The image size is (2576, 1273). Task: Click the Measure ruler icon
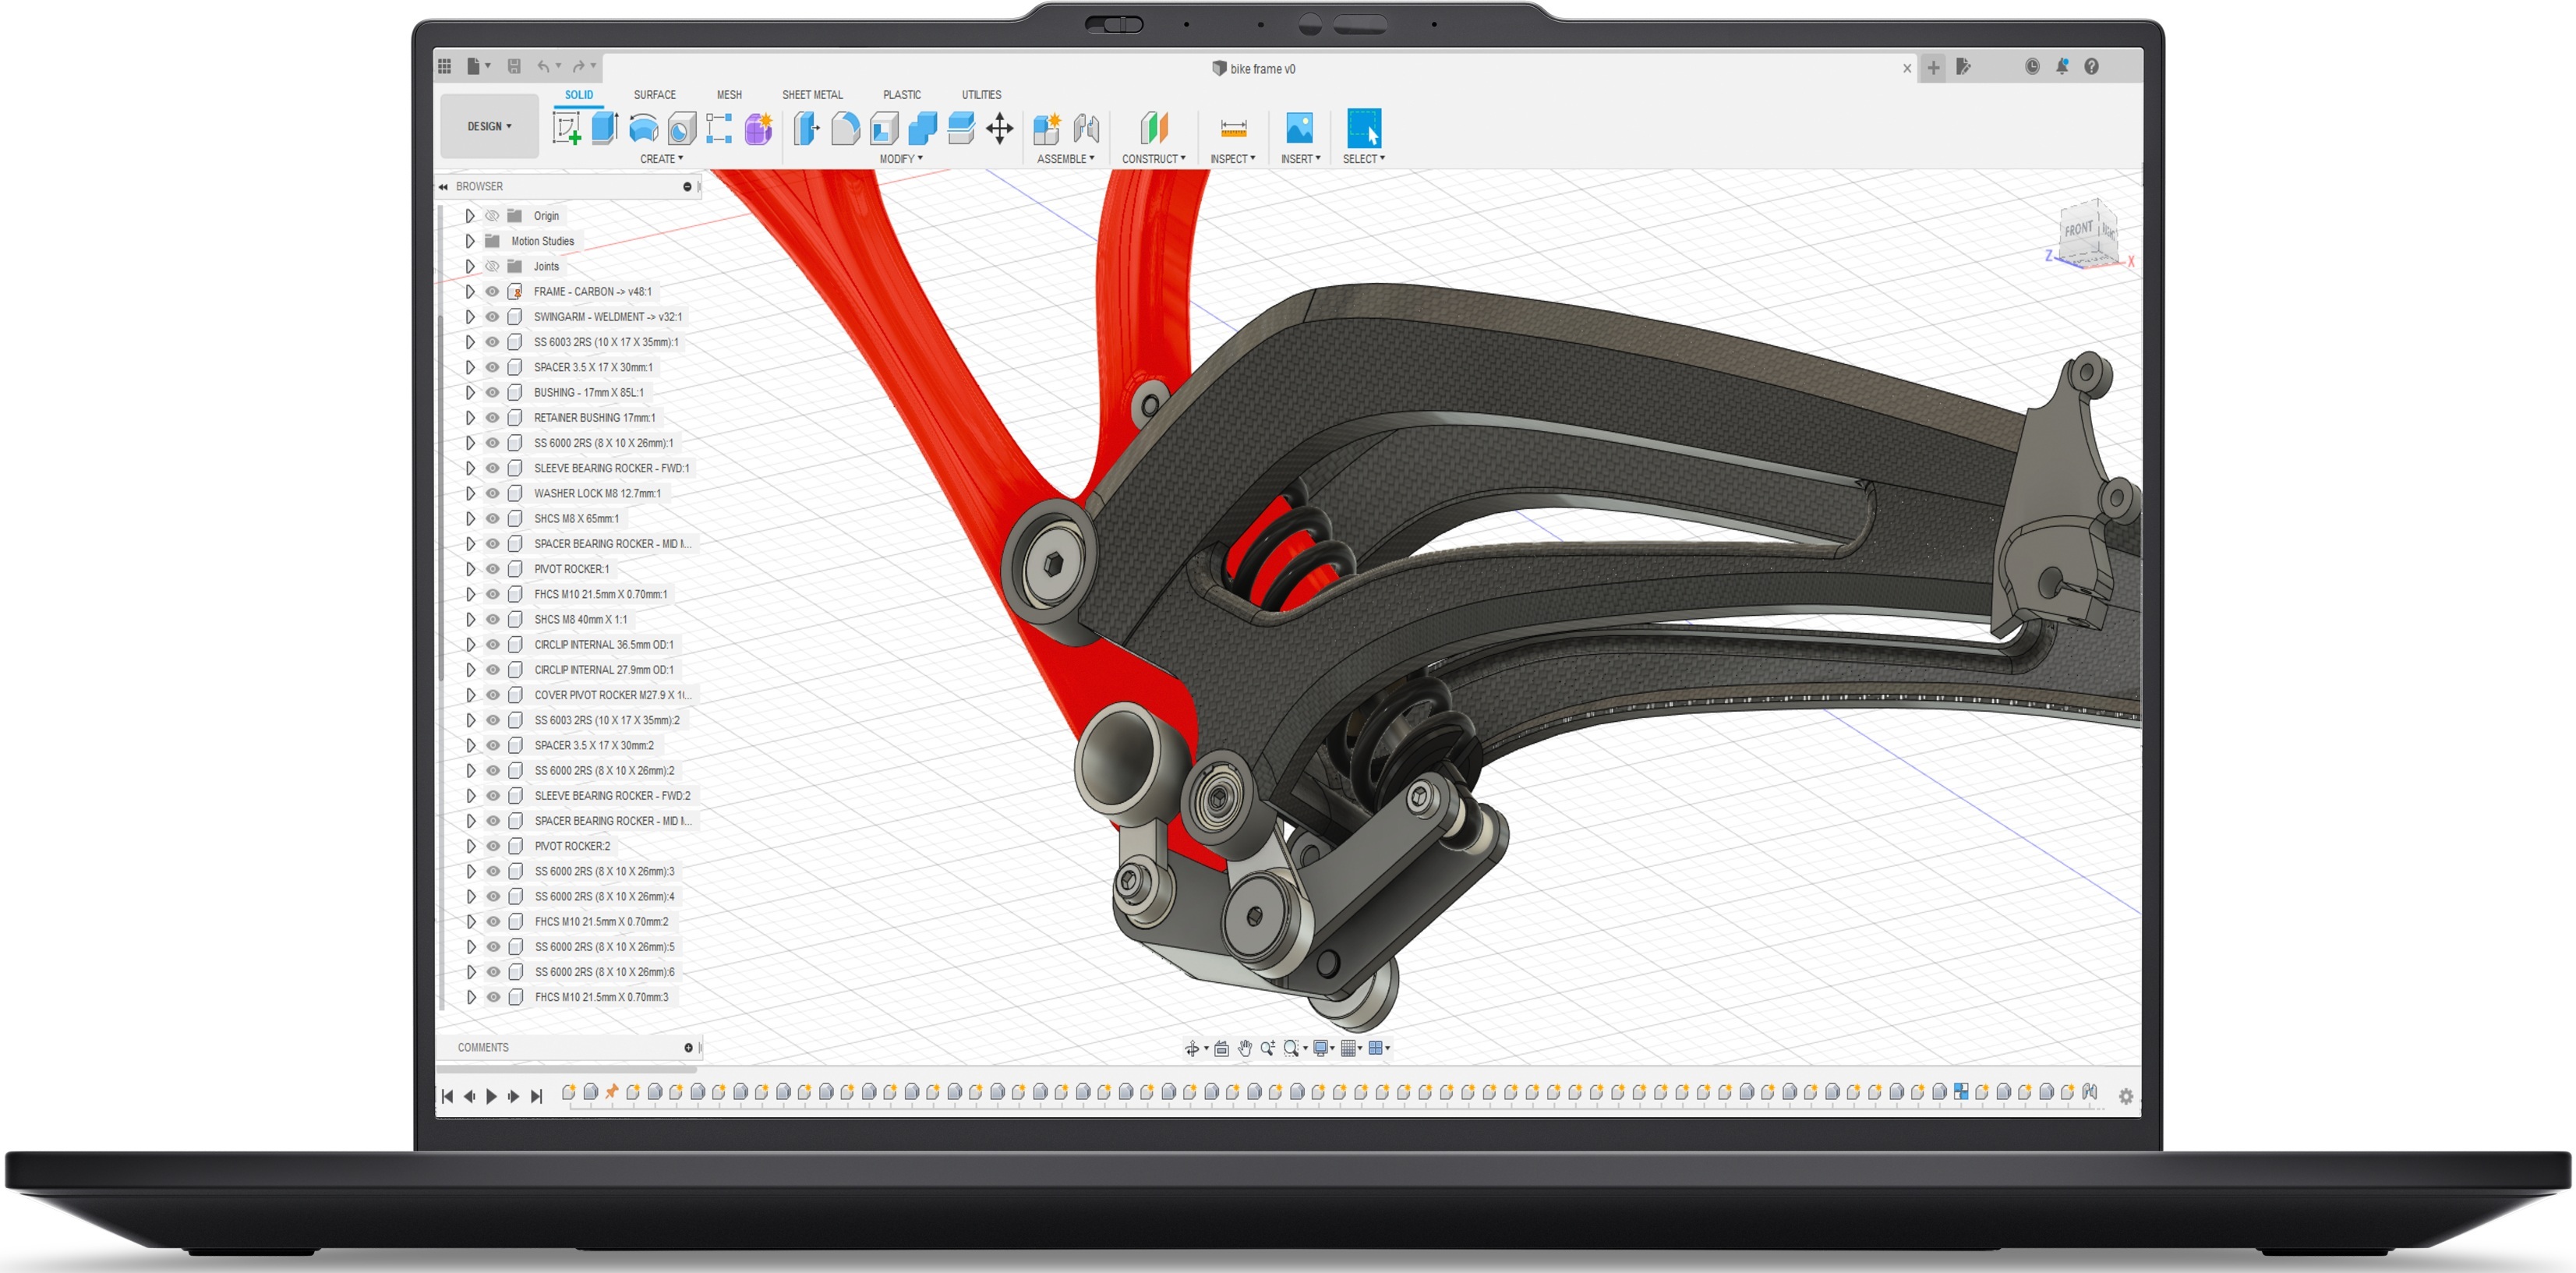(x=1233, y=128)
